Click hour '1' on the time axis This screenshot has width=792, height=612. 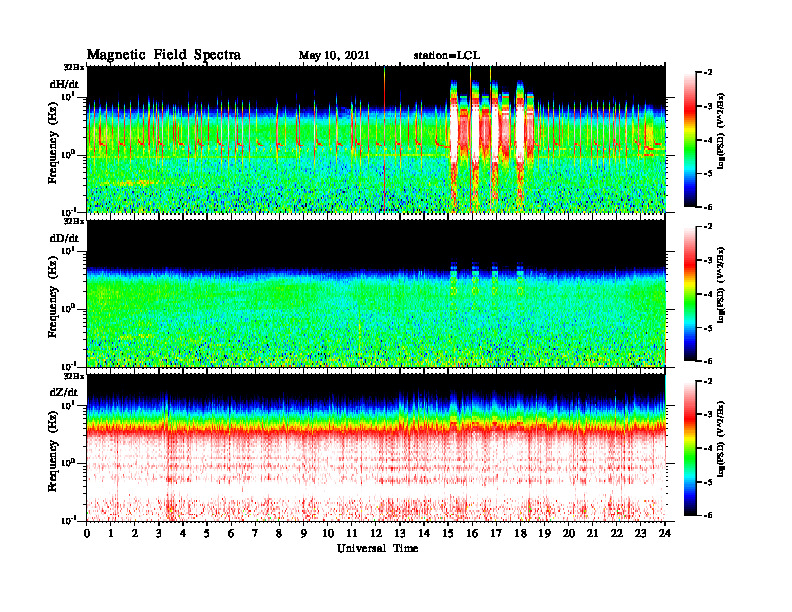click(111, 533)
